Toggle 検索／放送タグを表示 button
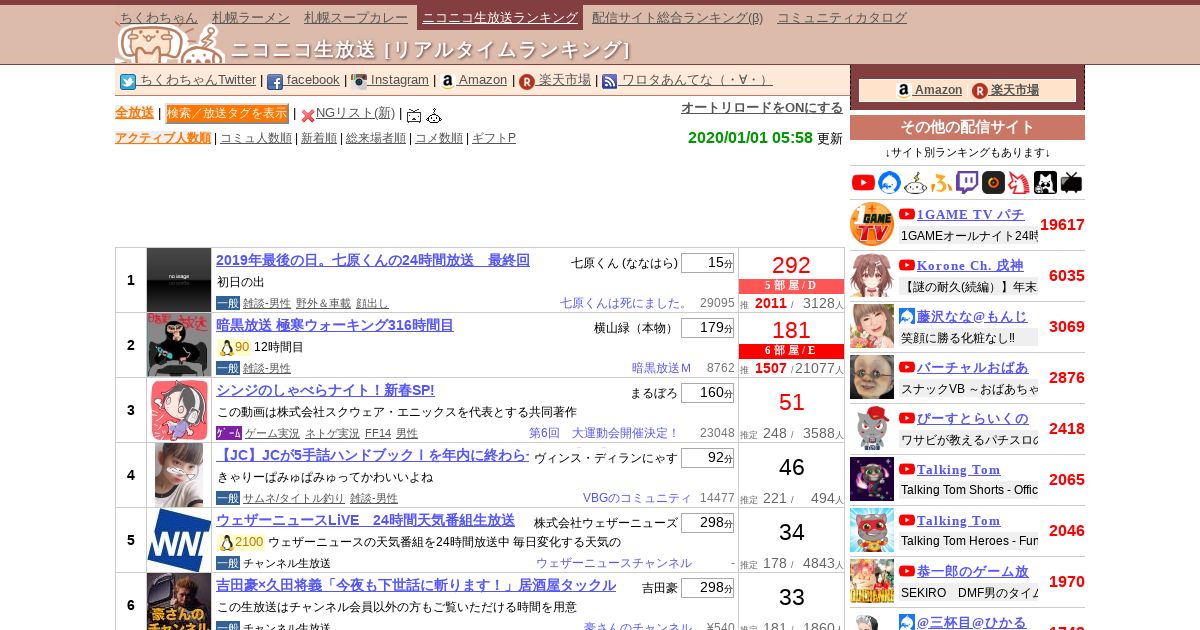This screenshot has height=630, width=1200. [227, 113]
